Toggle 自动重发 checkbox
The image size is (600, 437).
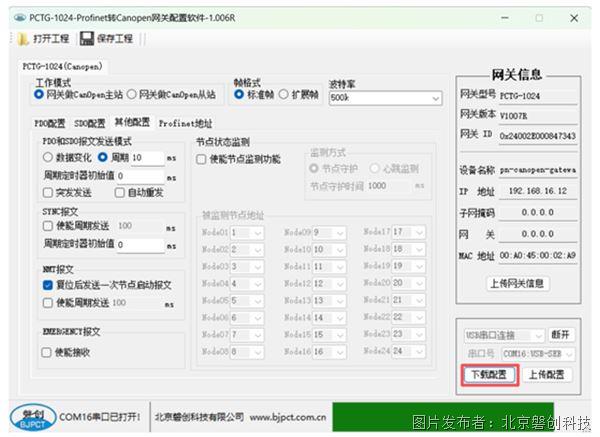pyautogui.click(x=120, y=192)
